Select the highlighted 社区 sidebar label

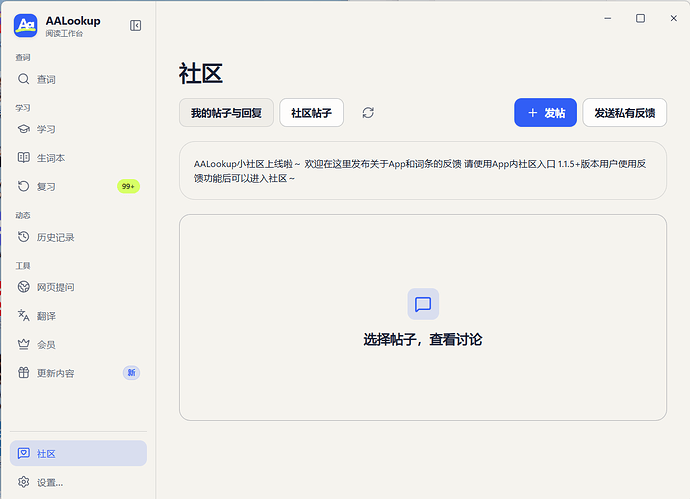pyautogui.click(x=46, y=454)
